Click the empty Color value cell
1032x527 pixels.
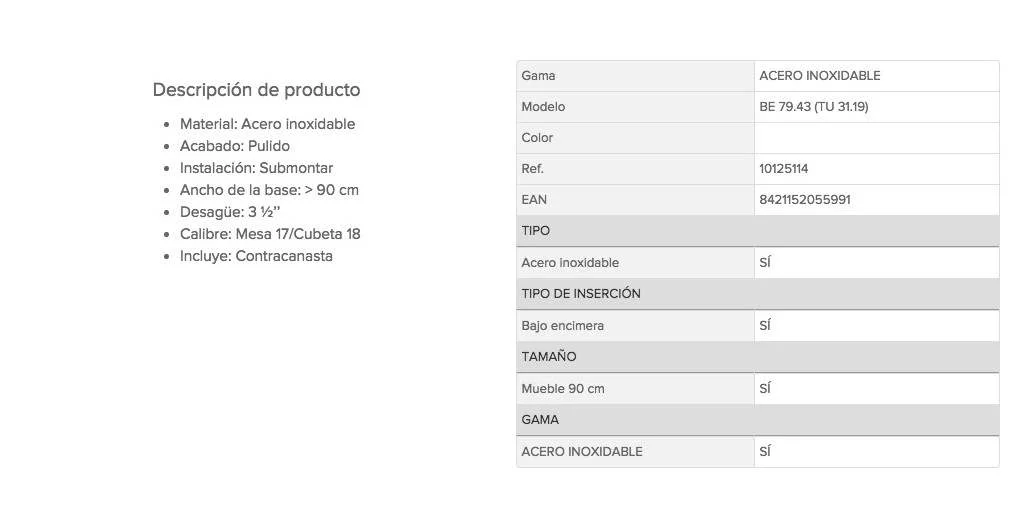coord(876,138)
